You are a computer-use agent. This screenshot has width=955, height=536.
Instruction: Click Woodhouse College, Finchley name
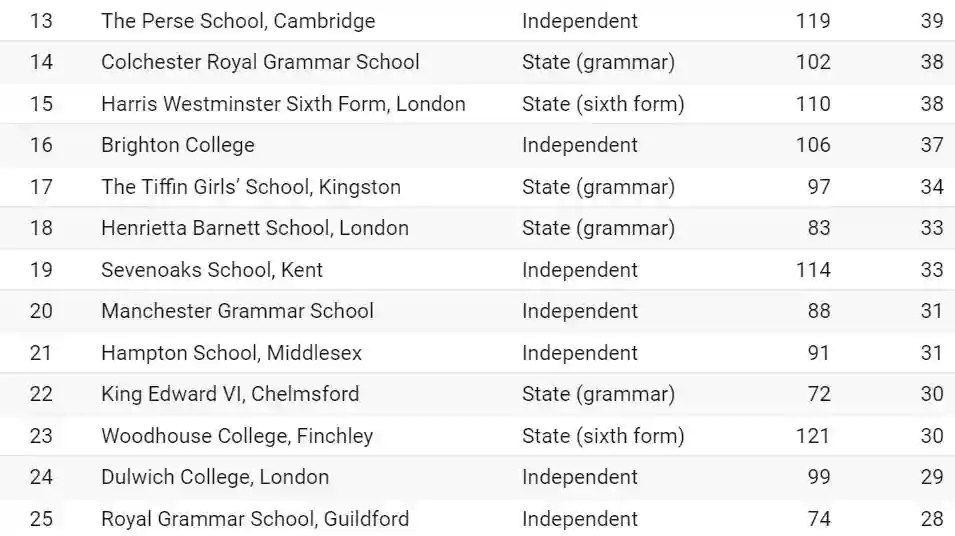coord(237,436)
